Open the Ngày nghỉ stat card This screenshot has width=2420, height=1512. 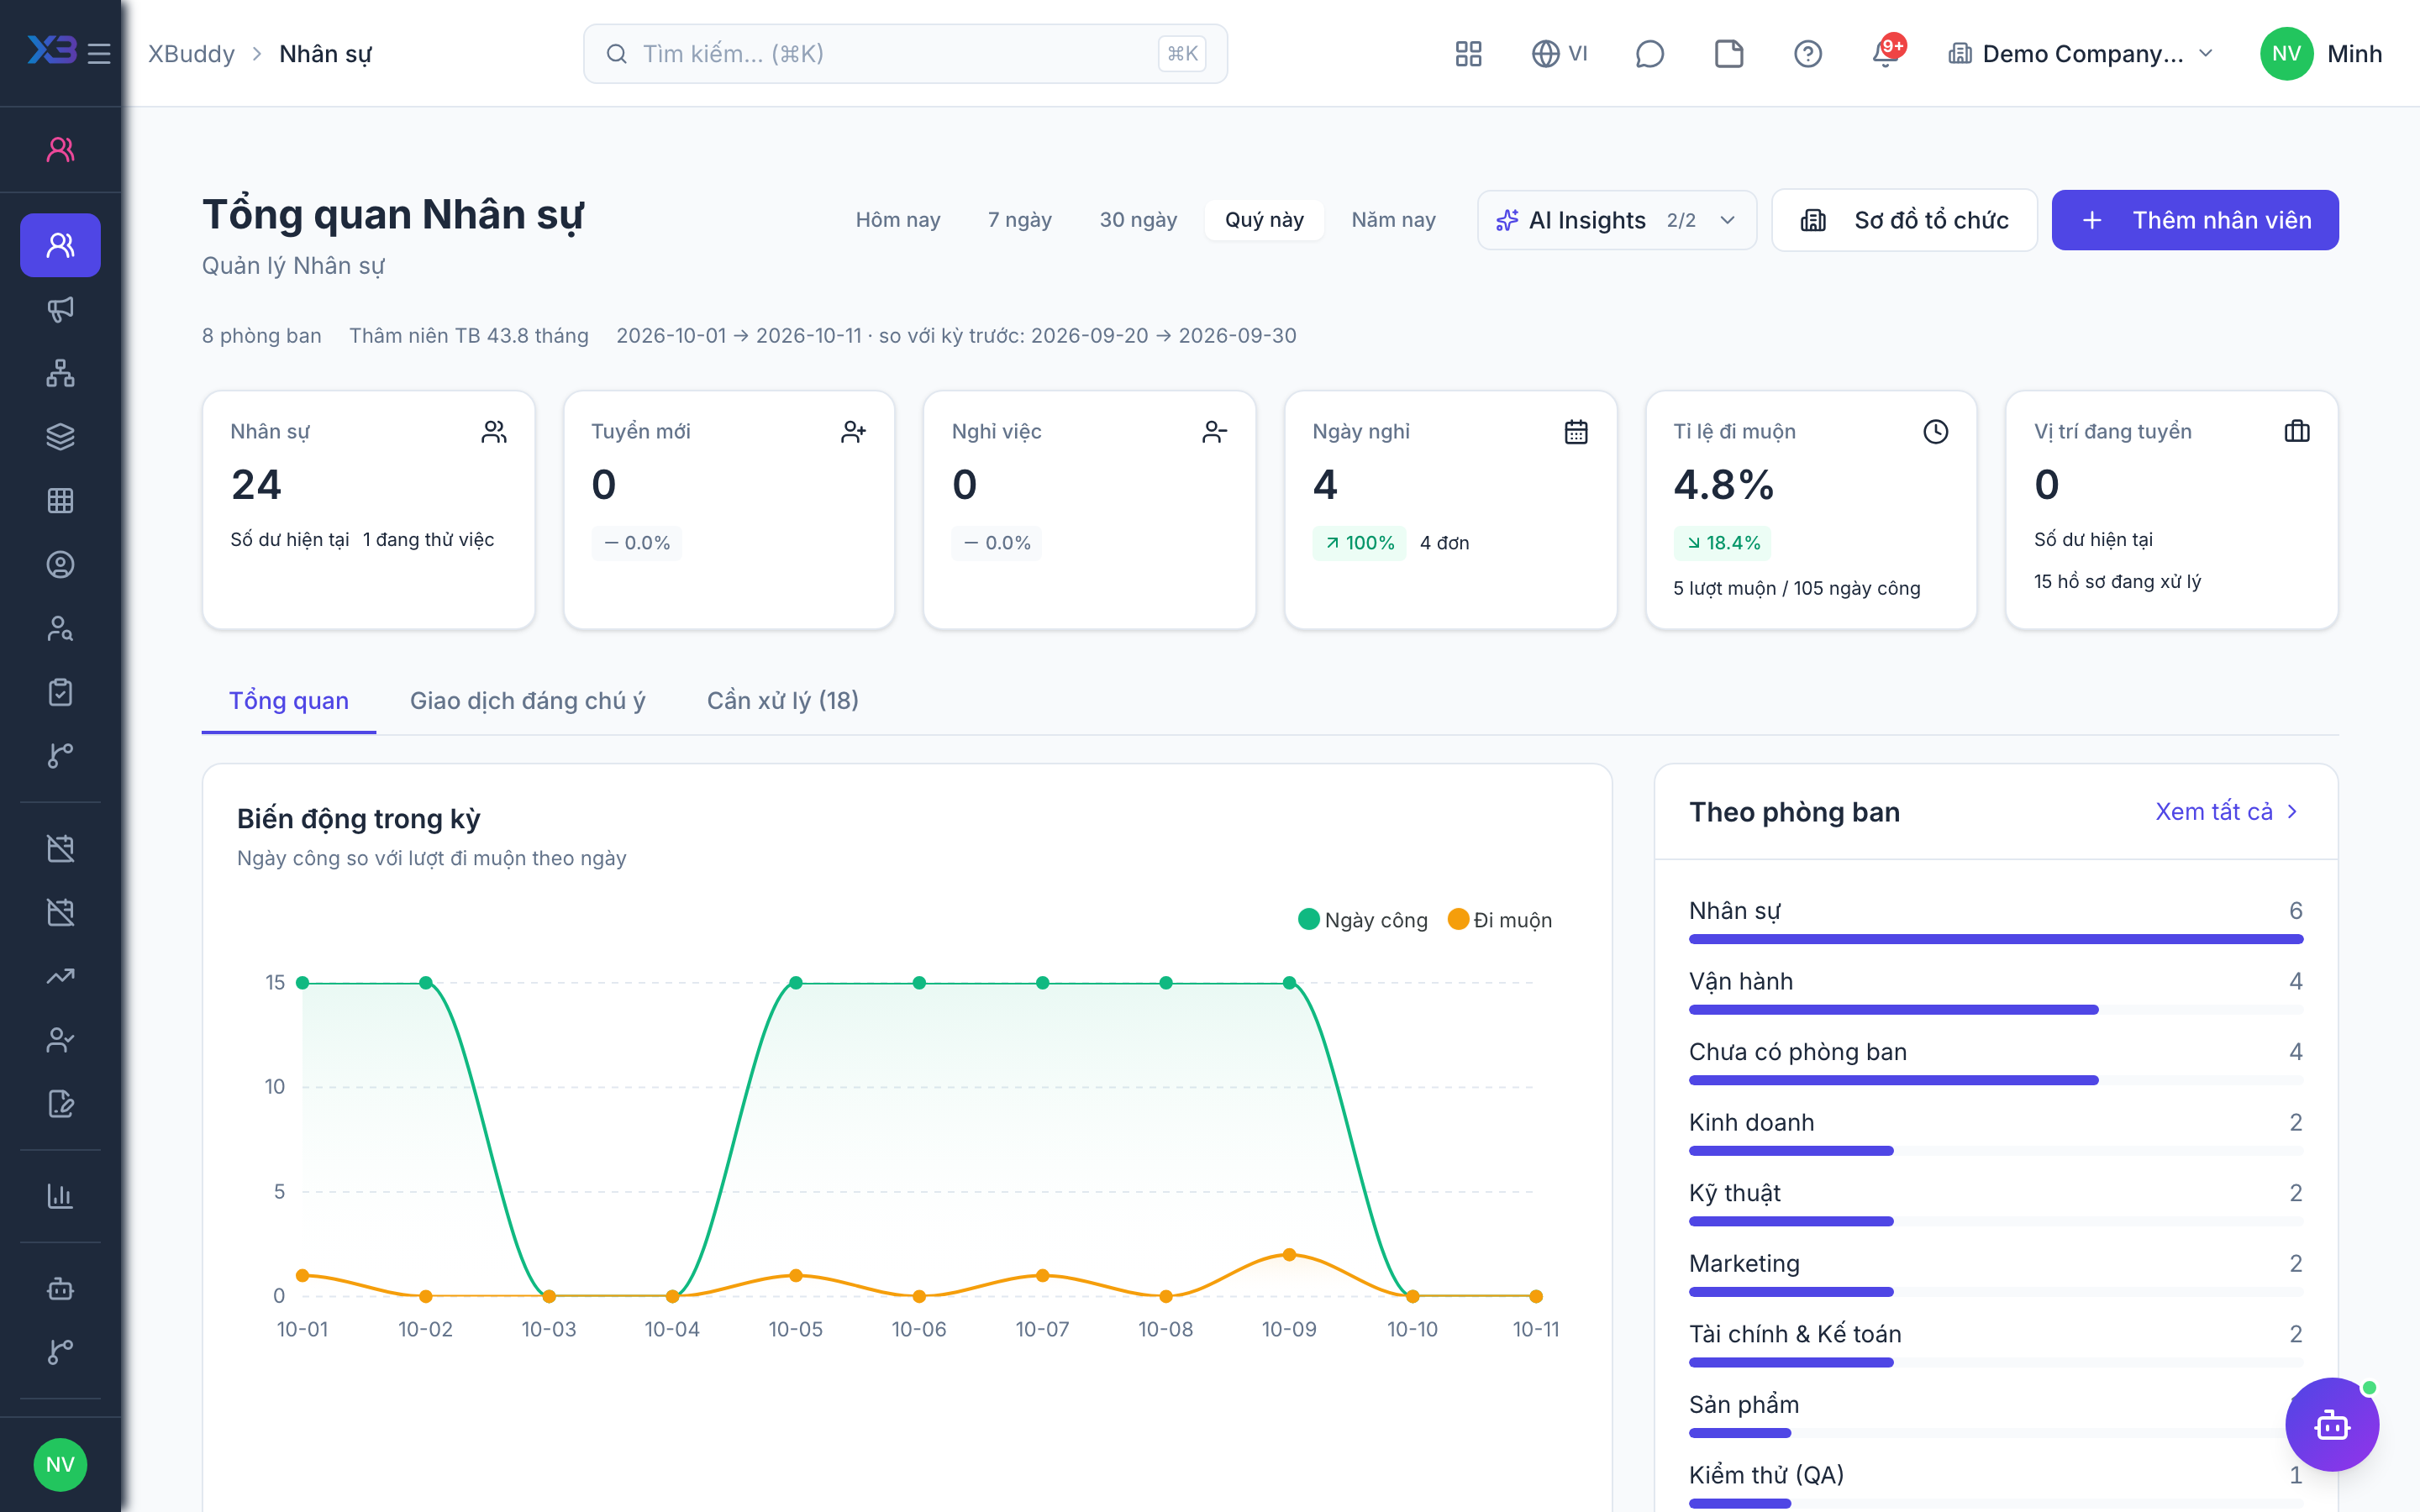click(1450, 510)
